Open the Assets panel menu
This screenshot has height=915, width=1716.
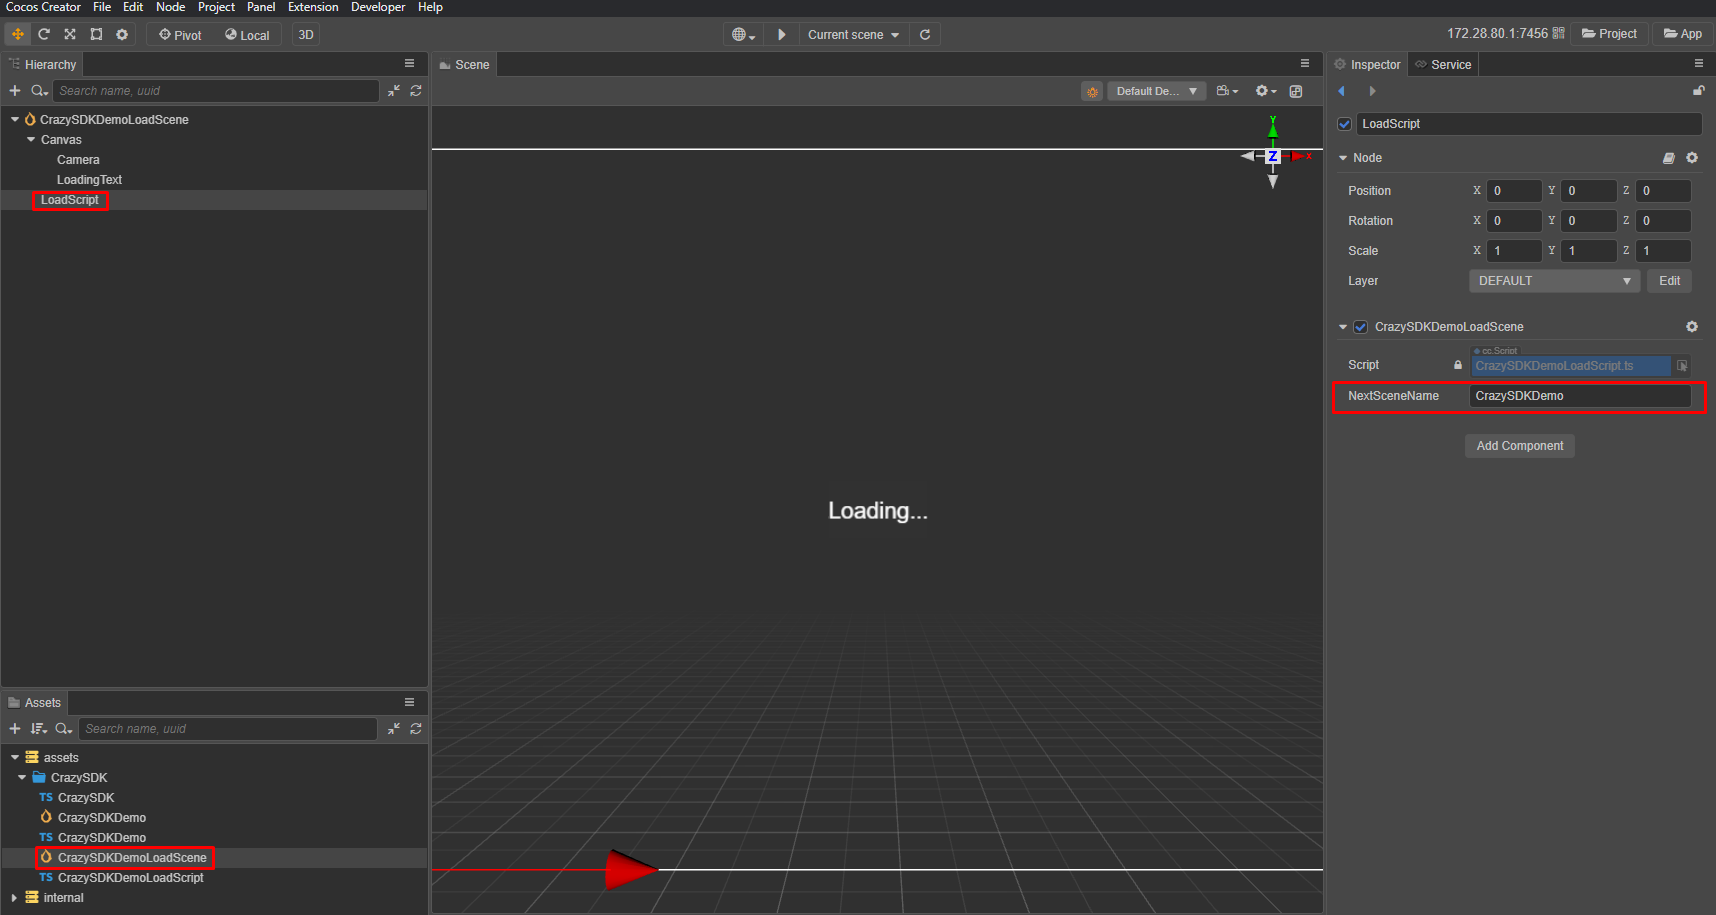(409, 702)
